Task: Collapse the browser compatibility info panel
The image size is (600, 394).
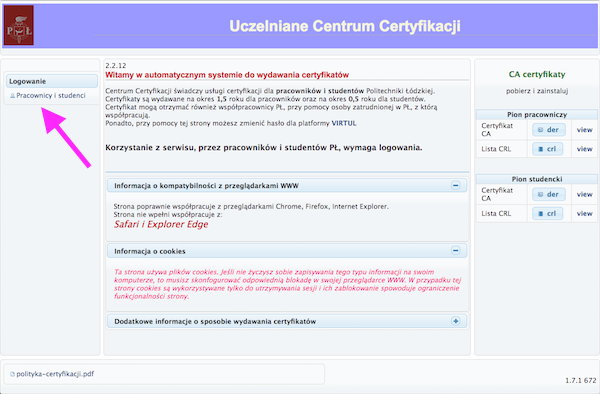Action: (455, 186)
